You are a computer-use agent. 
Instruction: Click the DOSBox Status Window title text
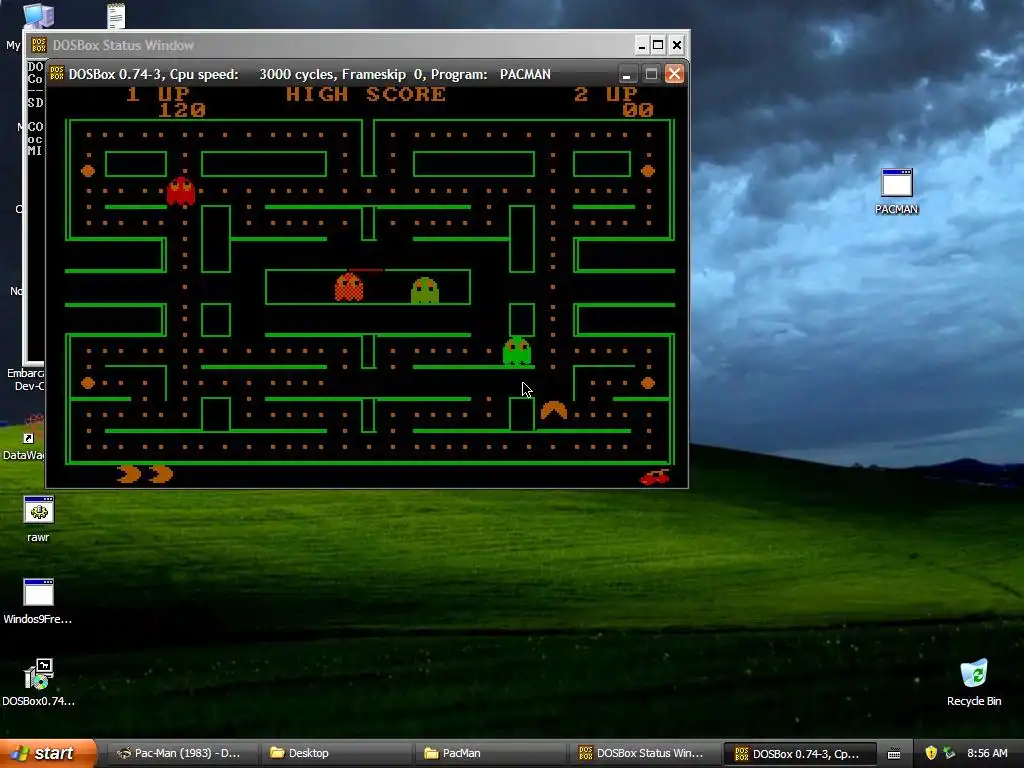[123, 45]
